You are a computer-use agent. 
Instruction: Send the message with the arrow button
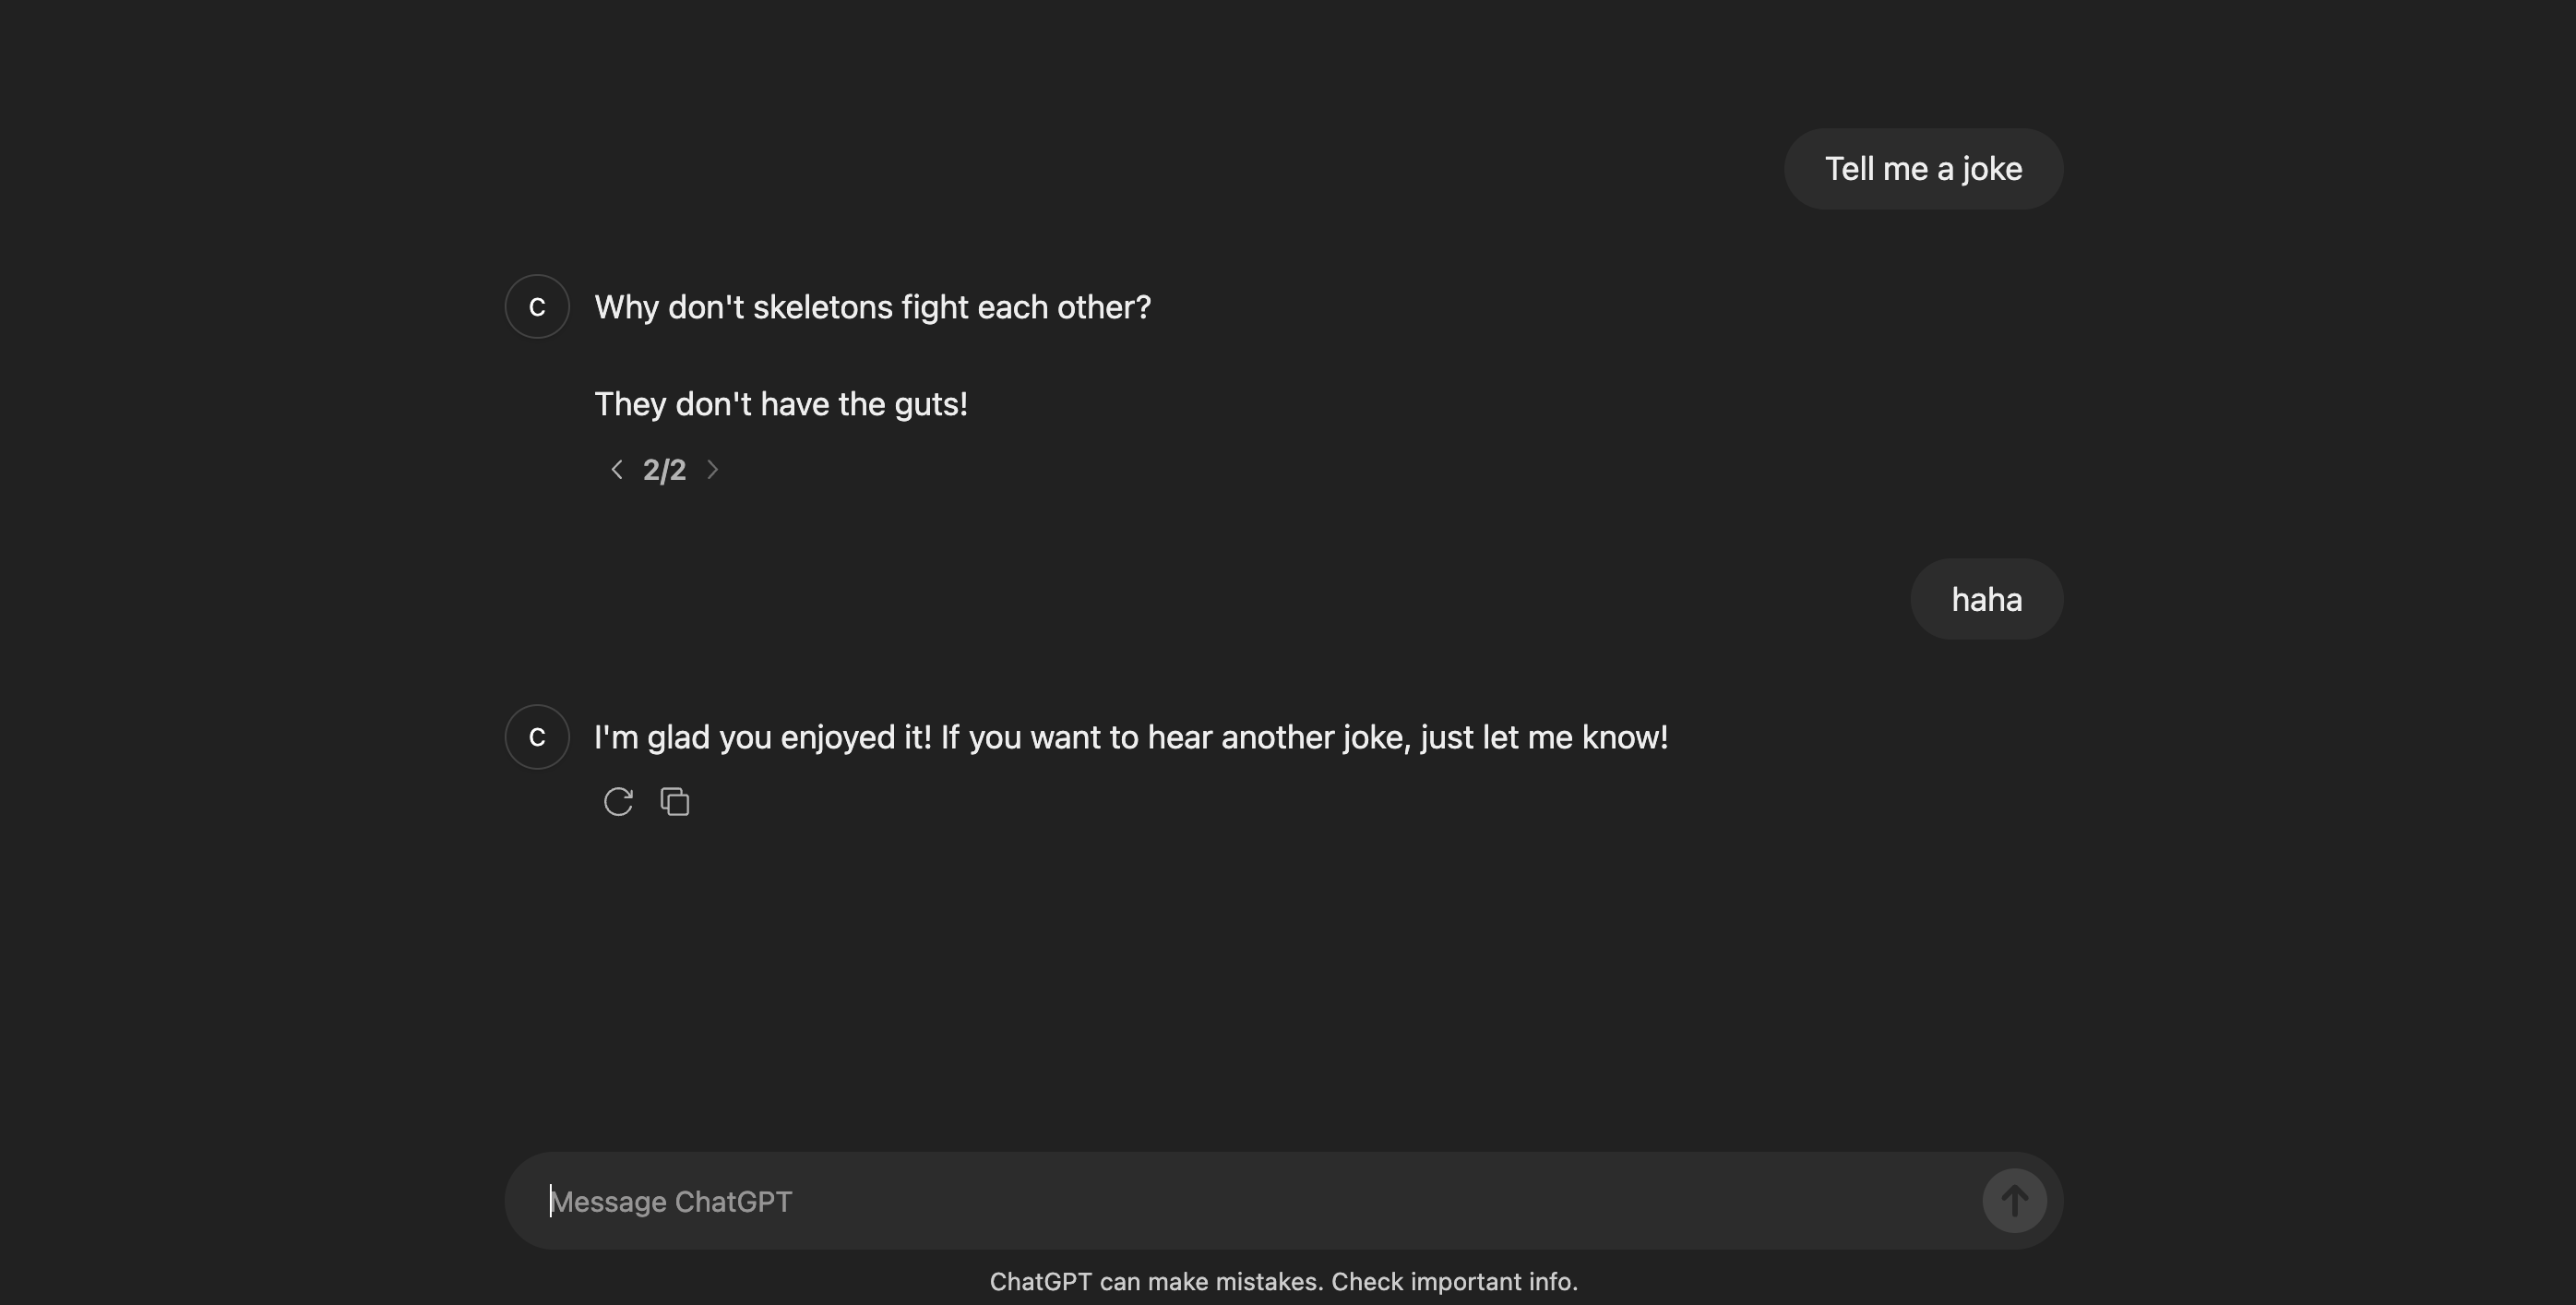(2014, 1201)
